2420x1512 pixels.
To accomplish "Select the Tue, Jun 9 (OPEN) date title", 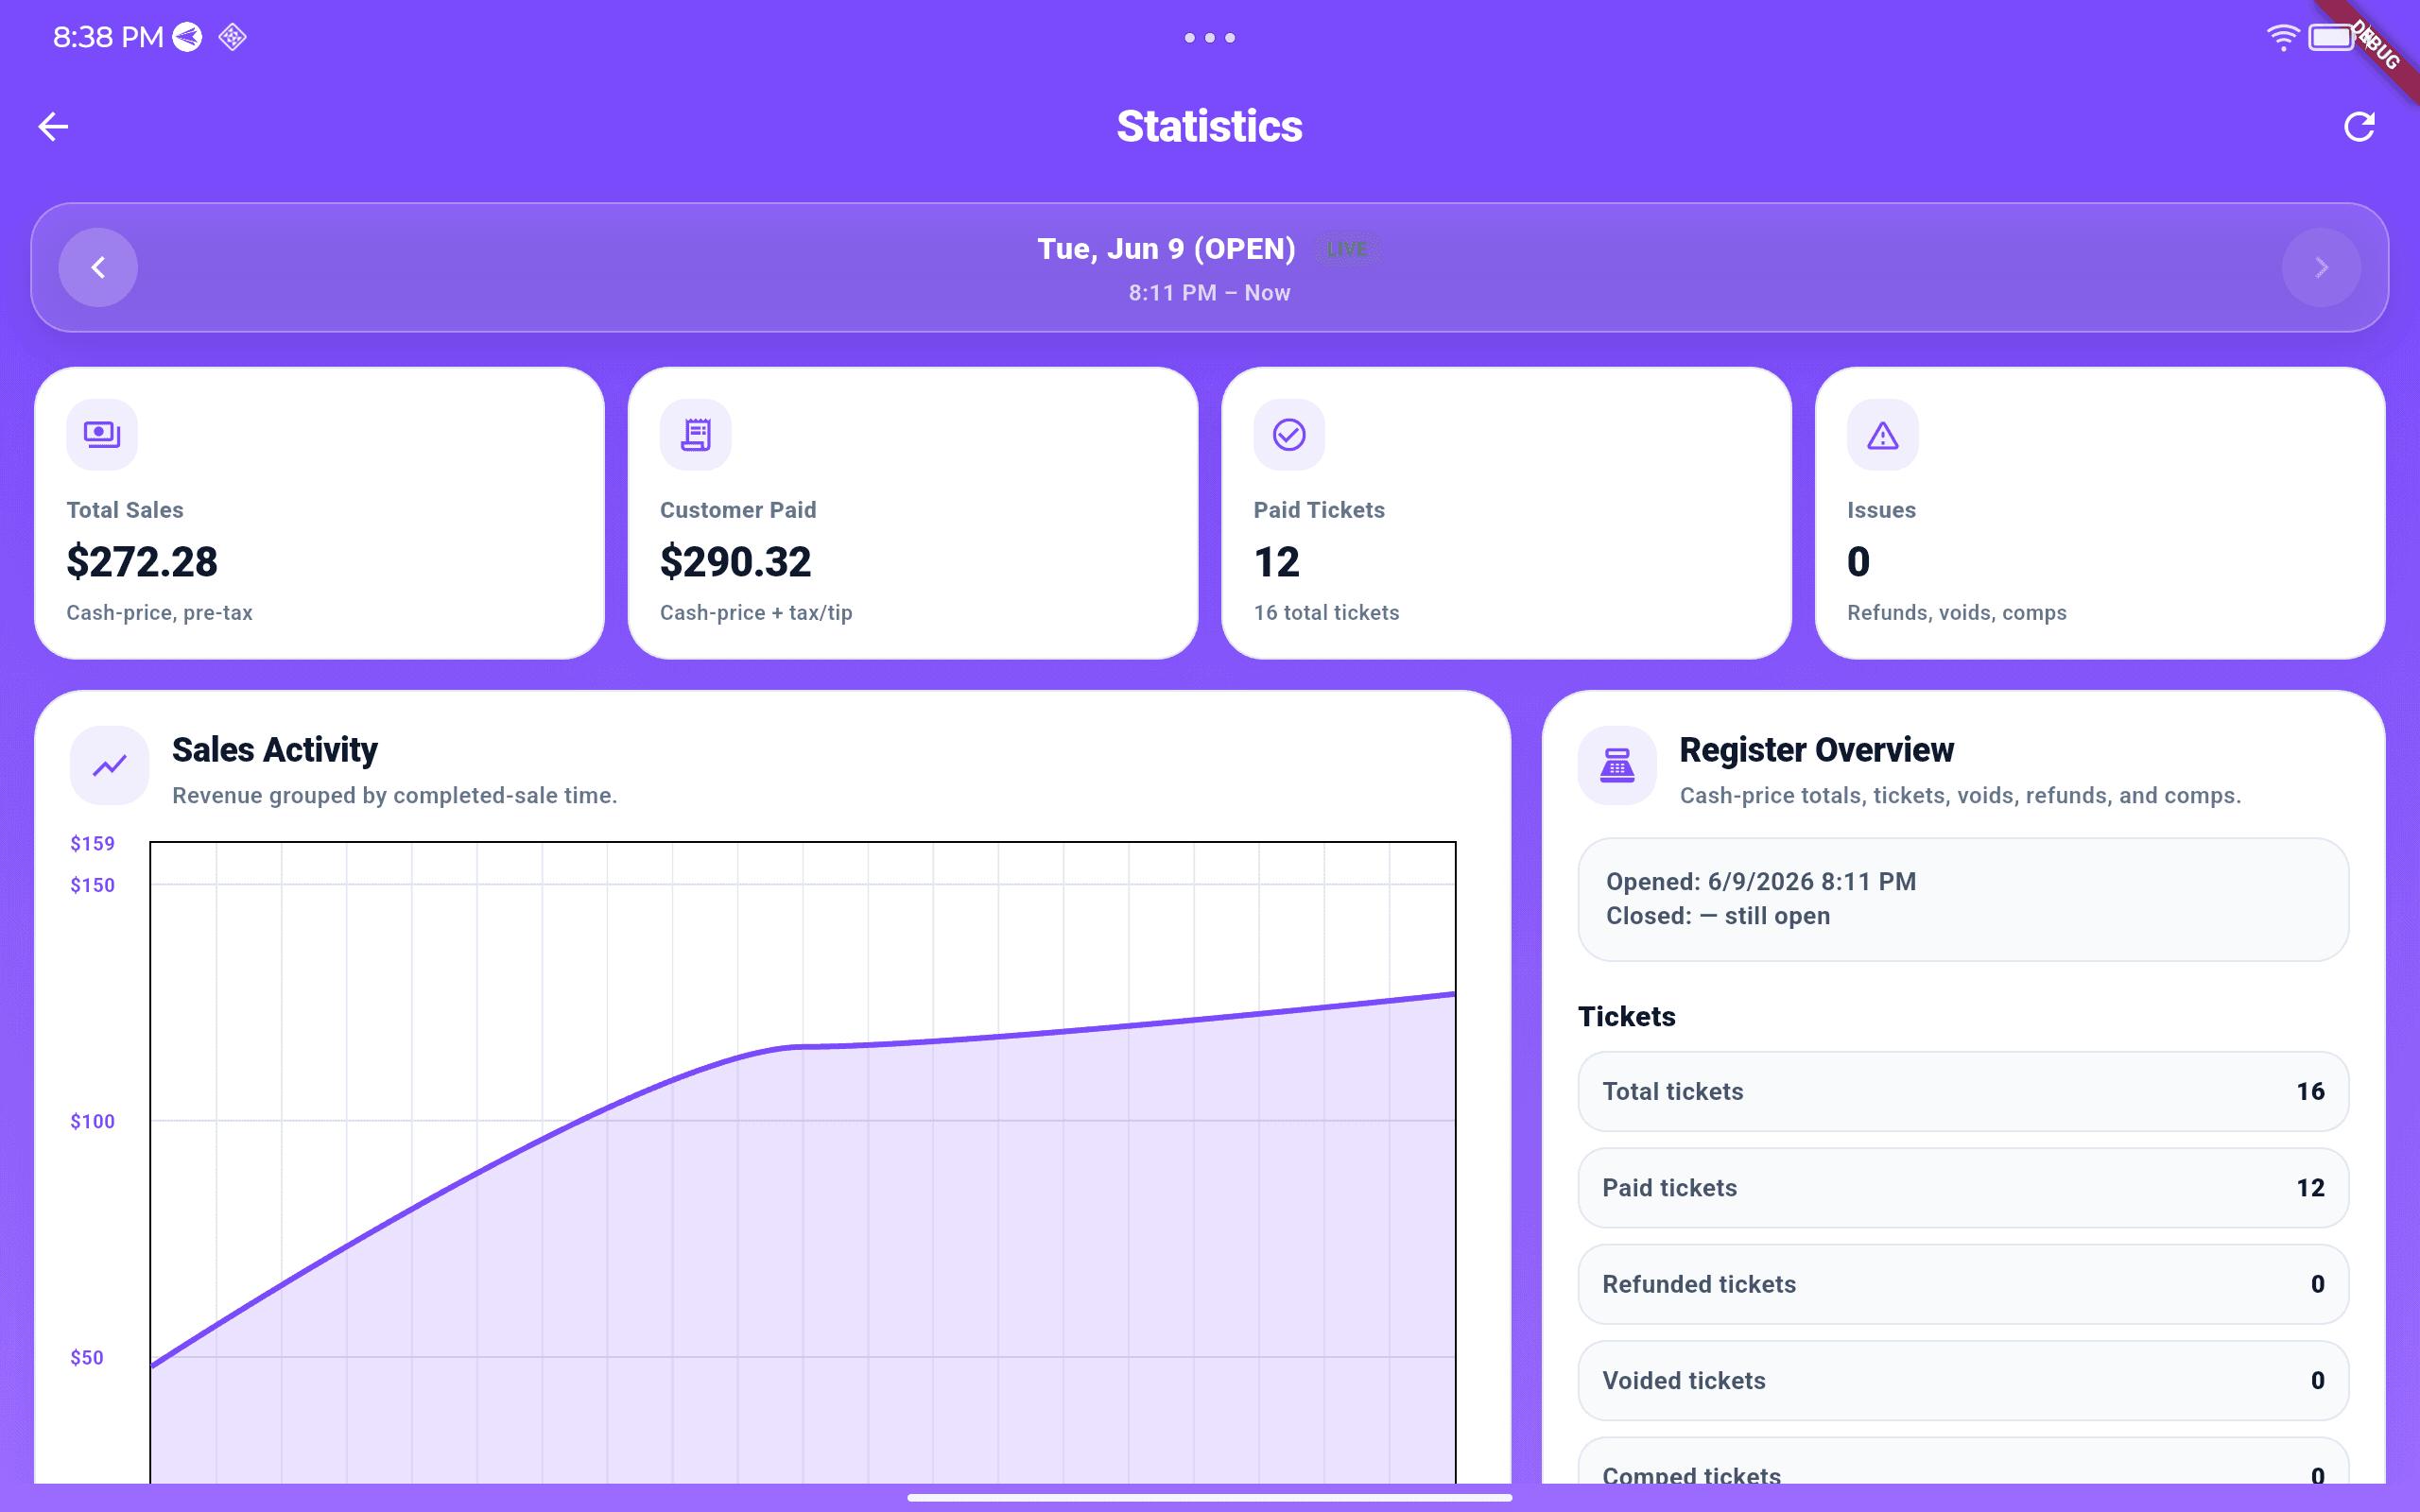I will pos(1166,248).
